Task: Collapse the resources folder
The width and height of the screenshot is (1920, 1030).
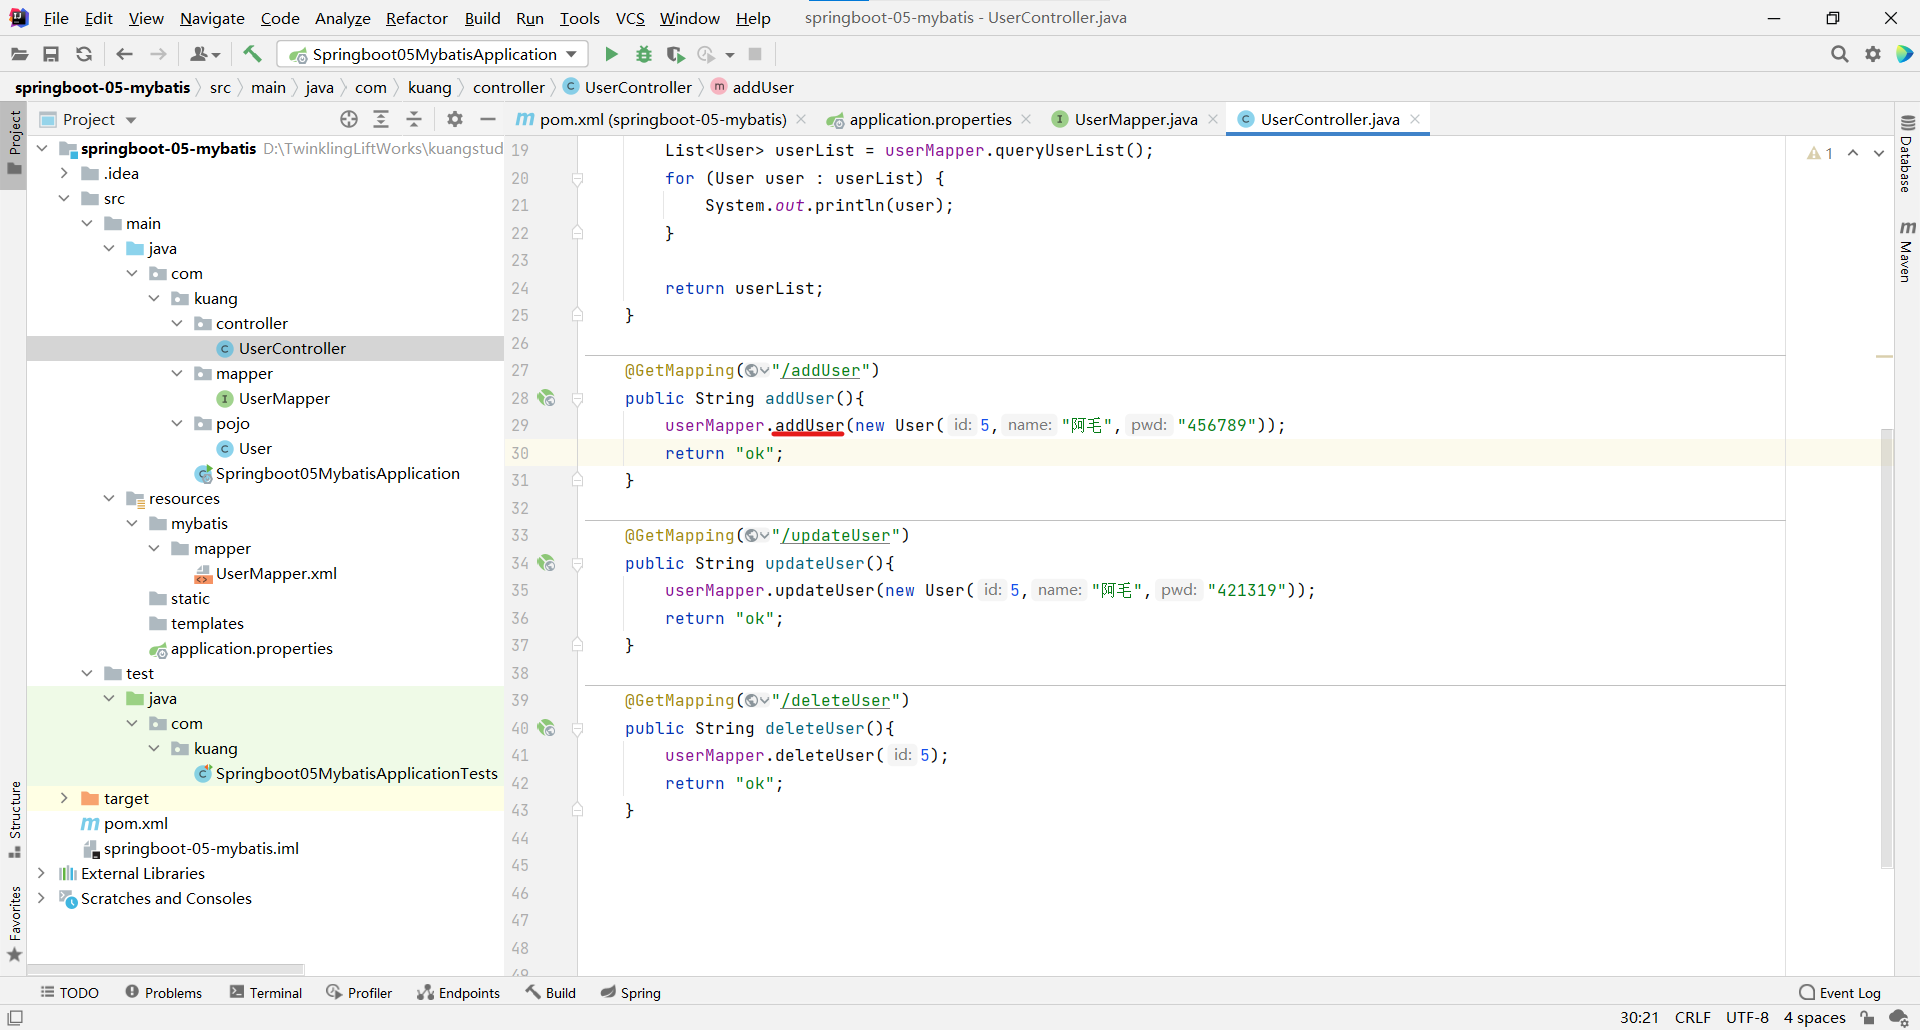Action: (109, 498)
